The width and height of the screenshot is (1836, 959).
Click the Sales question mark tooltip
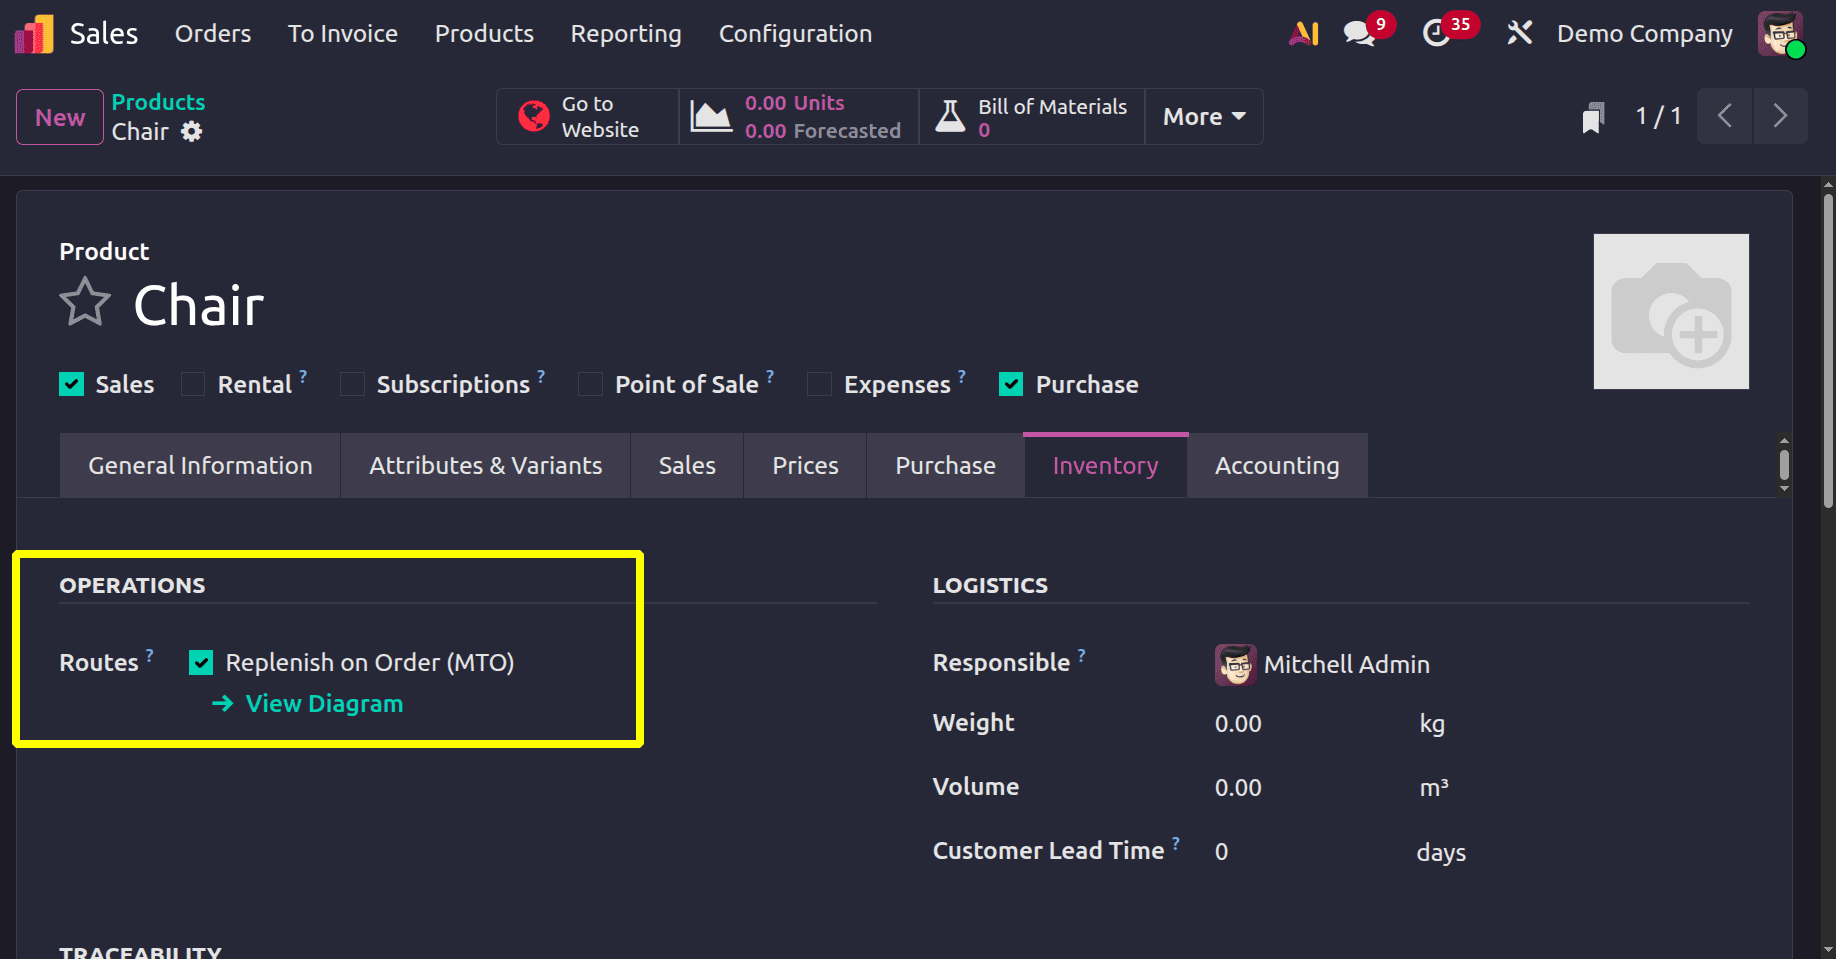[x=306, y=374]
